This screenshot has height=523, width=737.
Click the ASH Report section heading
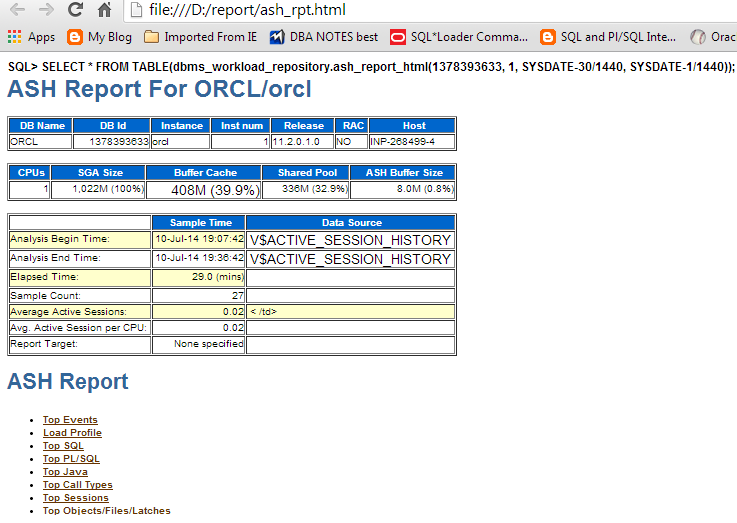click(68, 381)
